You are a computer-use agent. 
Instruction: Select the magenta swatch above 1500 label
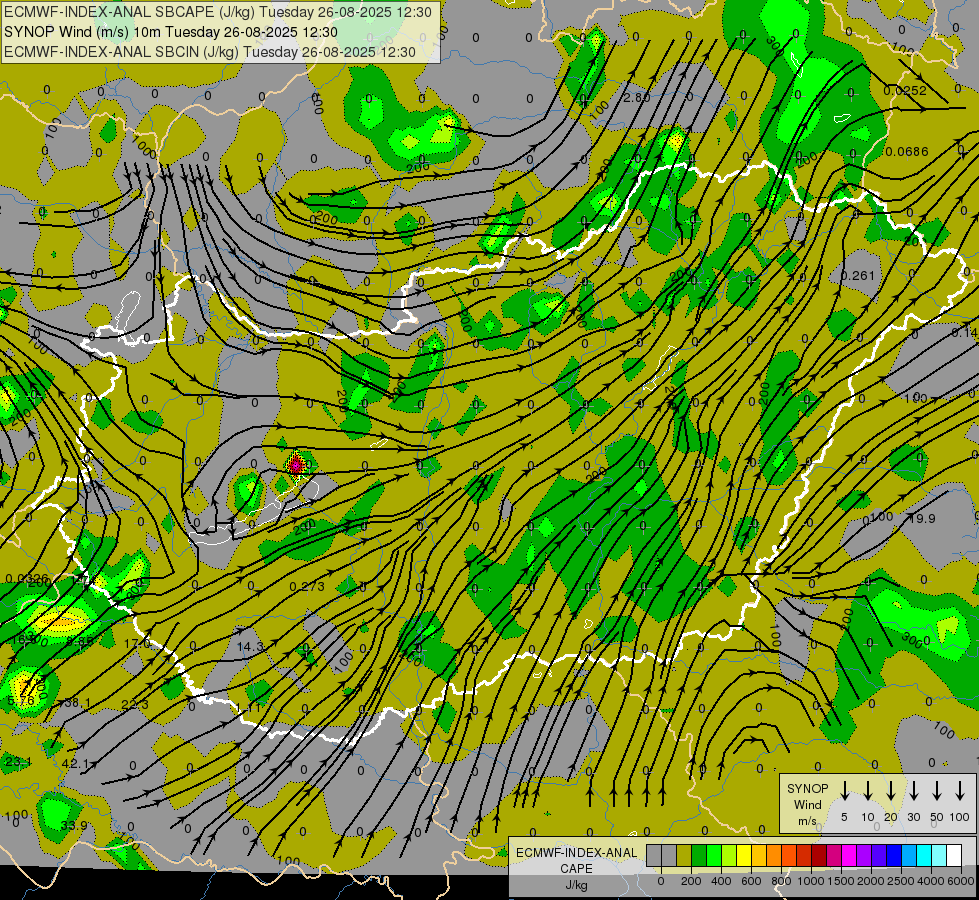click(x=850, y=855)
